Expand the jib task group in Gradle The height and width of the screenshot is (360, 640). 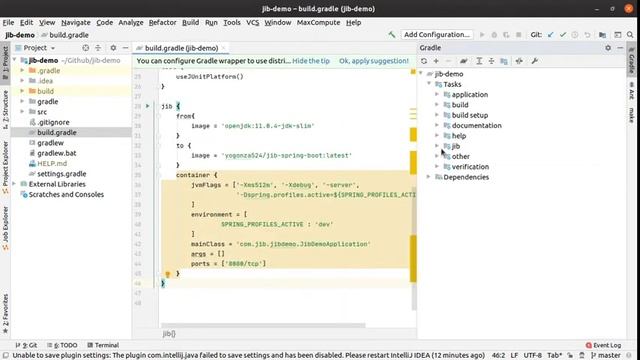[437, 146]
